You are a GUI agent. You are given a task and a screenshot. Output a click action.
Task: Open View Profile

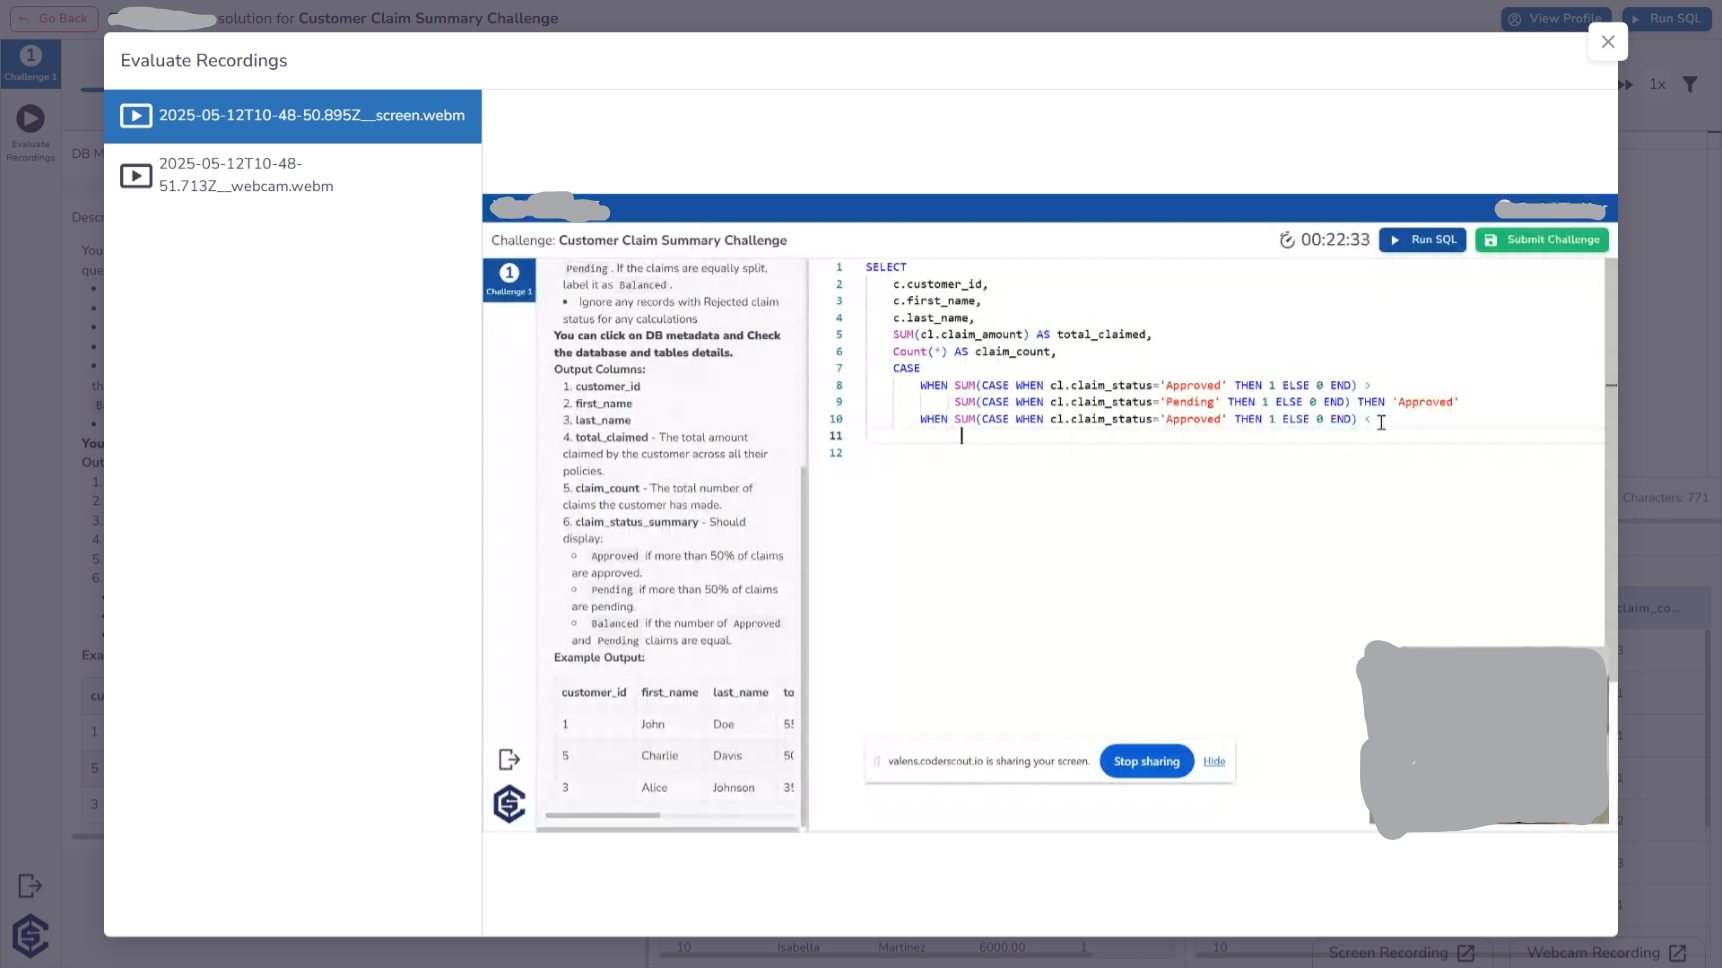1556,18
